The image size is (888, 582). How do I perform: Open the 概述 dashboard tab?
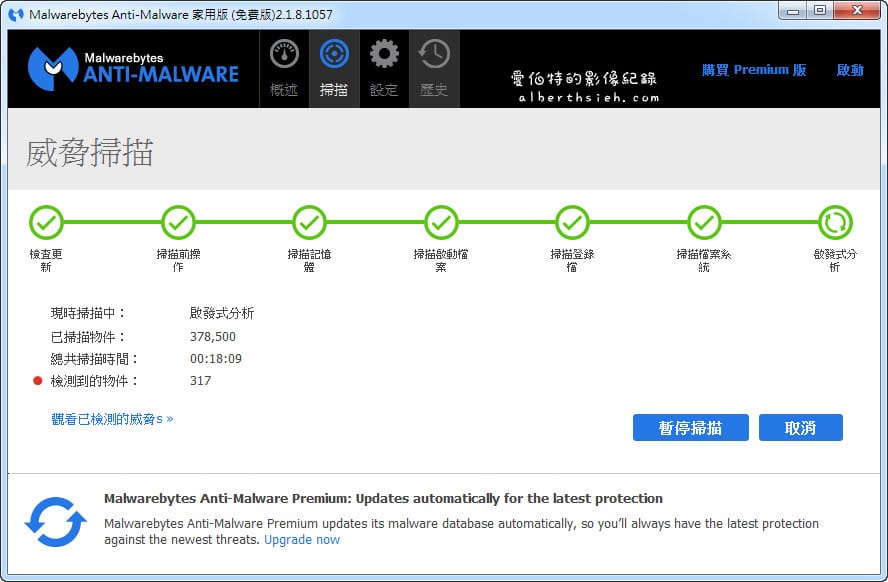click(x=284, y=69)
